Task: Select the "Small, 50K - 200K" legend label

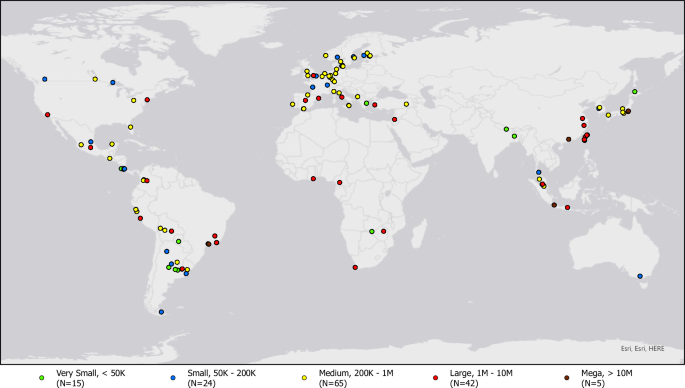Action: [221, 374]
